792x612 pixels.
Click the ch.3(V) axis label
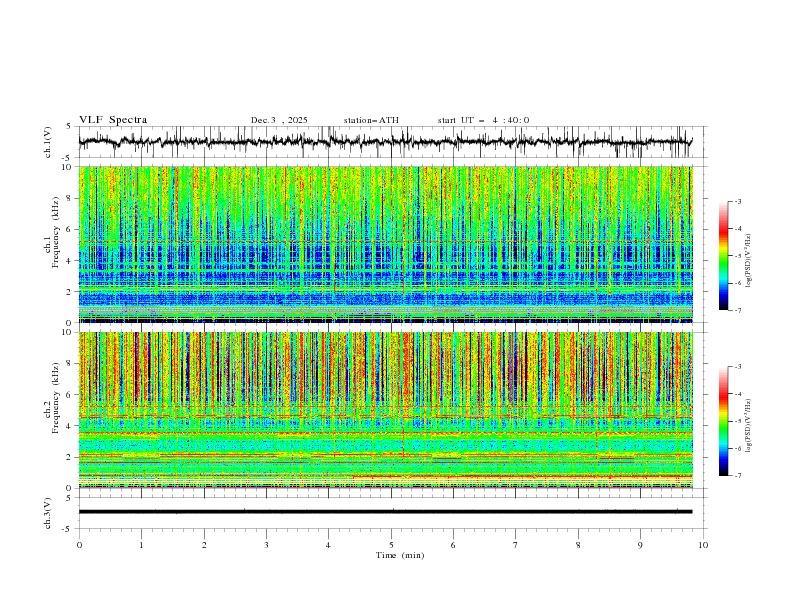tap(48, 511)
